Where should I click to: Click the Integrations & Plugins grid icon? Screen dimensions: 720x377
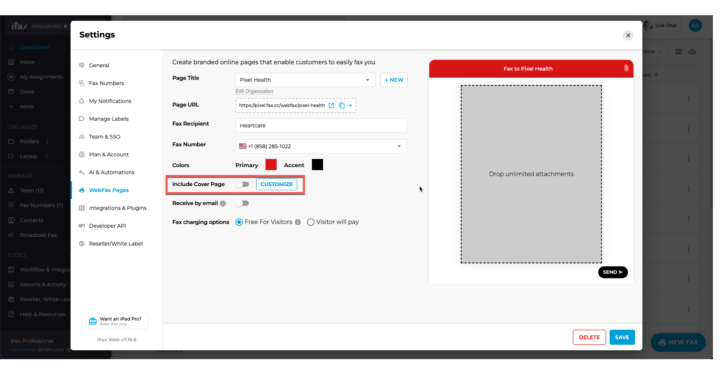point(82,208)
